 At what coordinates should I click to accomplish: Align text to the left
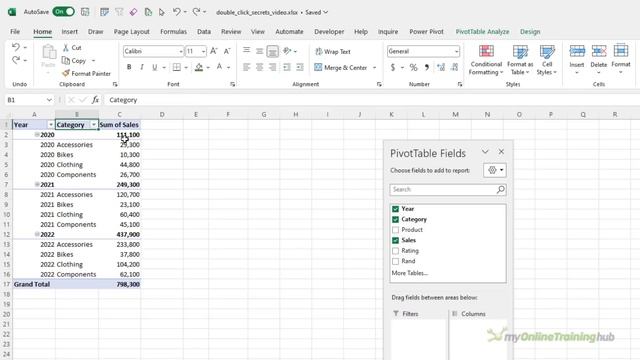click(x=247, y=67)
